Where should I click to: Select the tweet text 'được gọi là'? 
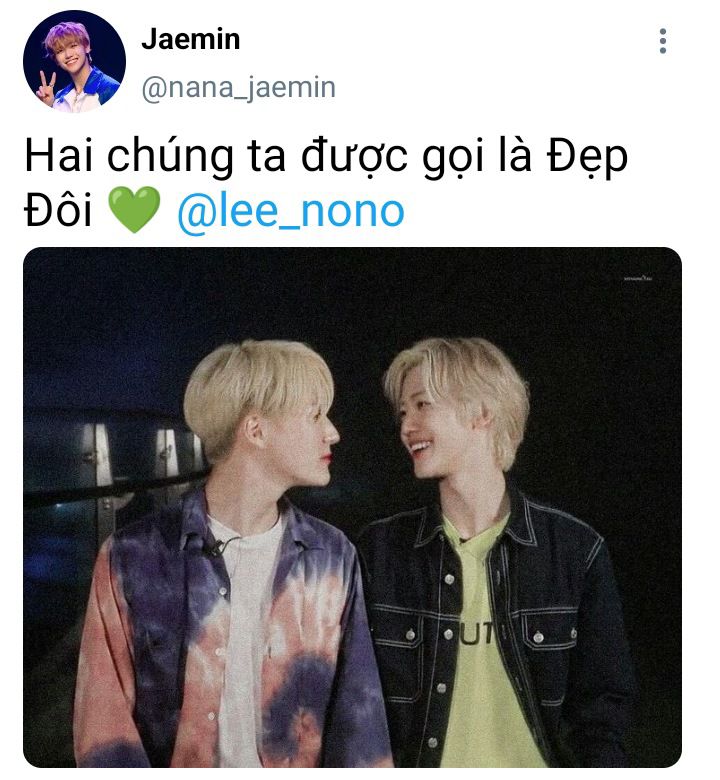[416, 157]
